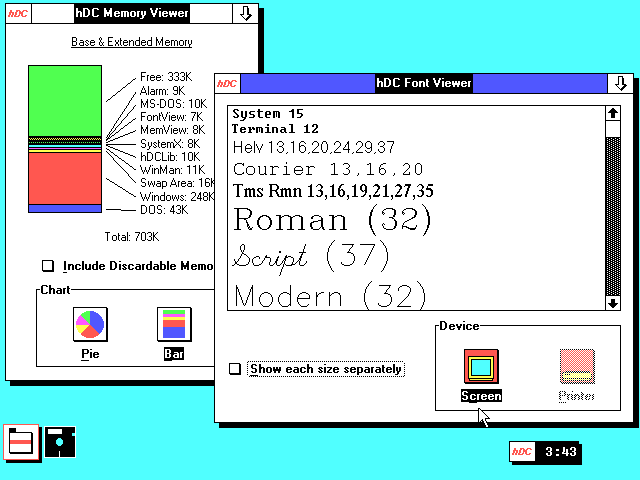The image size is (640, 480).
Task: Select the Helv 13,16,20,24,29,37 row
Action: pyautogui.click(x=313, y=147)
